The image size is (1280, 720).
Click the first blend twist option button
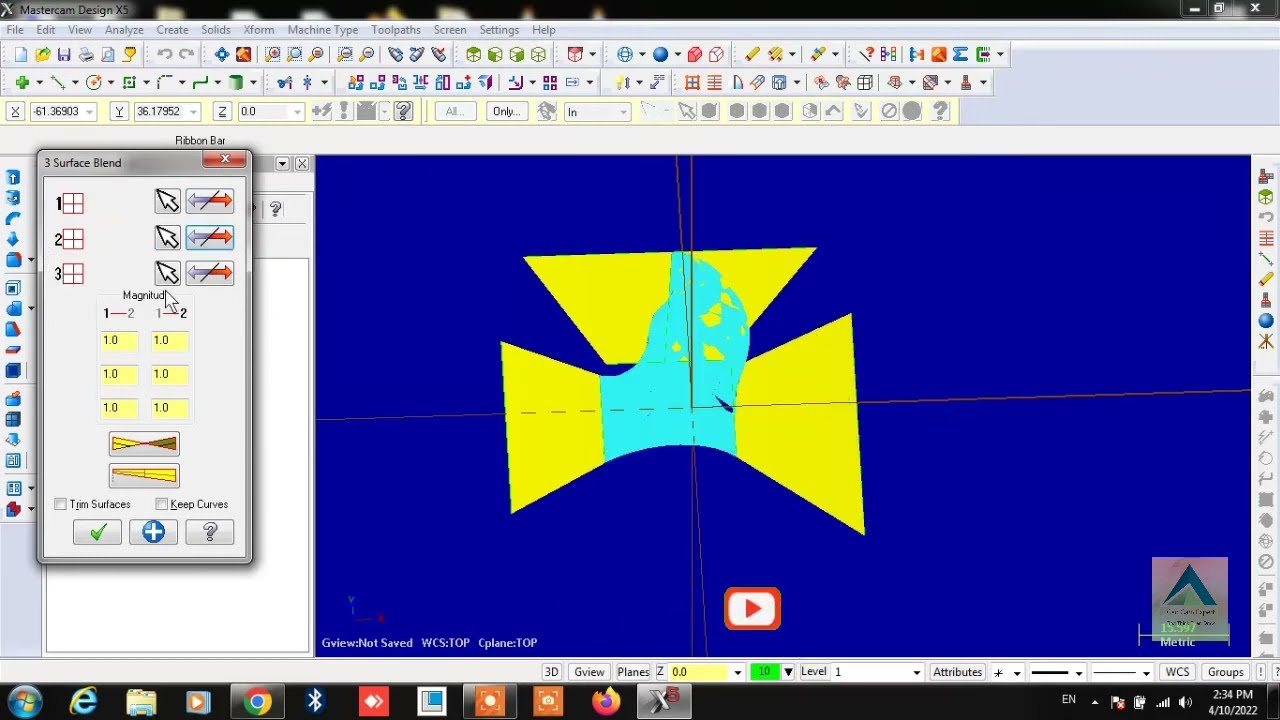point(144,444)
